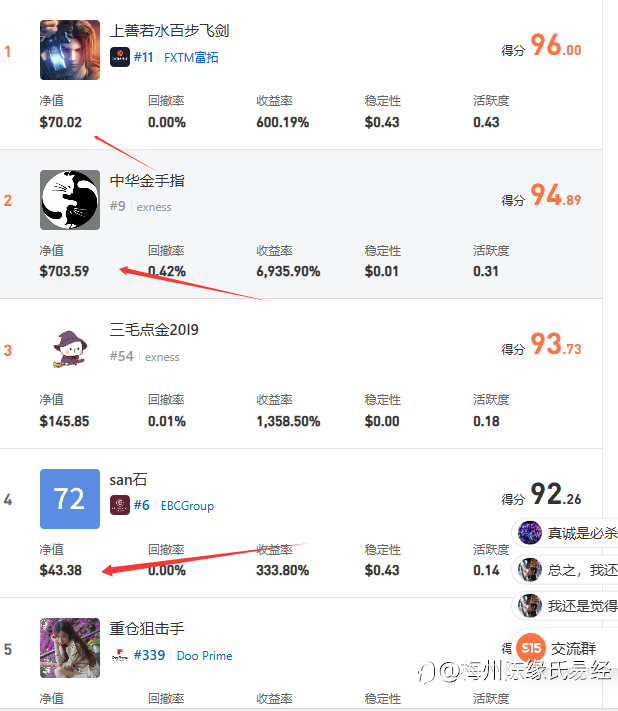
Task: Open 上善若水百步飞剑 trader avatar
Action: 70,50
